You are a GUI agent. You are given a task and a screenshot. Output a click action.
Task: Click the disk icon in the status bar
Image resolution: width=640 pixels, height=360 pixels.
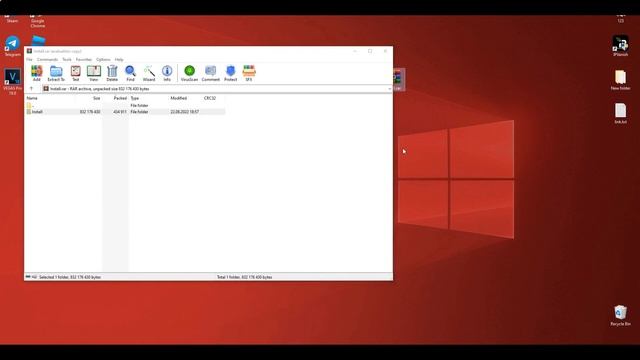click(28, 277)
